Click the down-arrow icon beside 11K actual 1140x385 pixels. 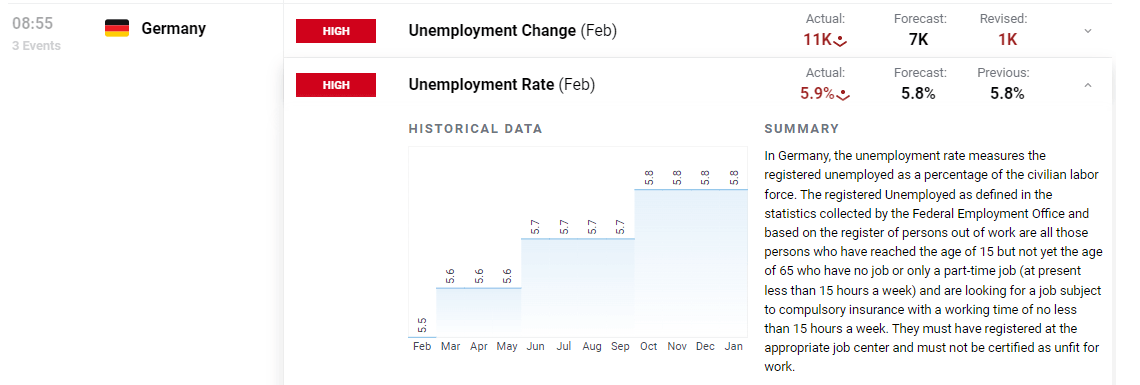coord(841,41)
